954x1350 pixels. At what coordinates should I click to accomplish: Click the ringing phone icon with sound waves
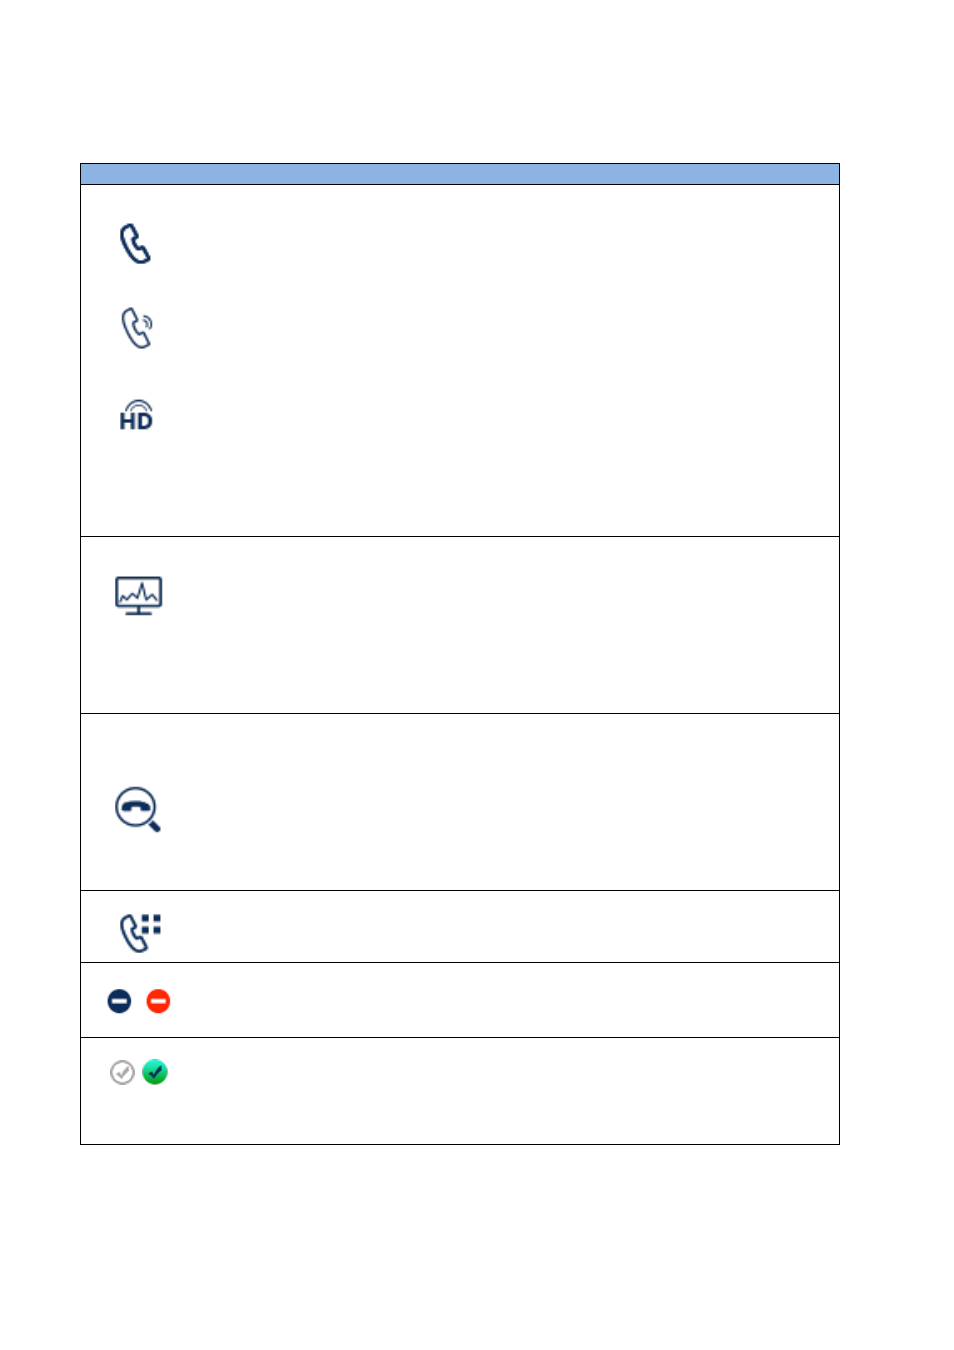tap(137, 328)
